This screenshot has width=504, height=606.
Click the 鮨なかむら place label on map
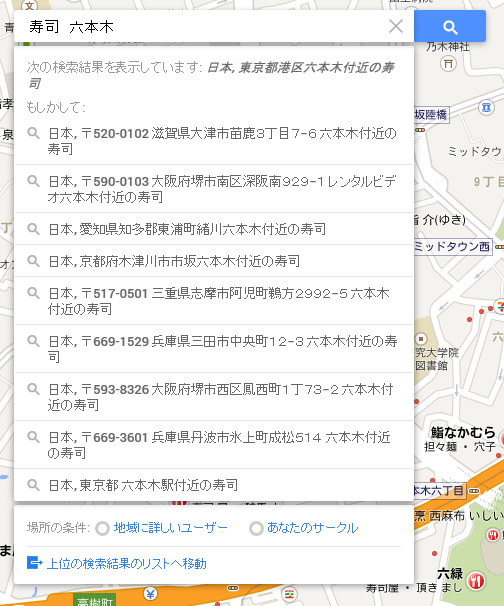[x=463, y=432]
